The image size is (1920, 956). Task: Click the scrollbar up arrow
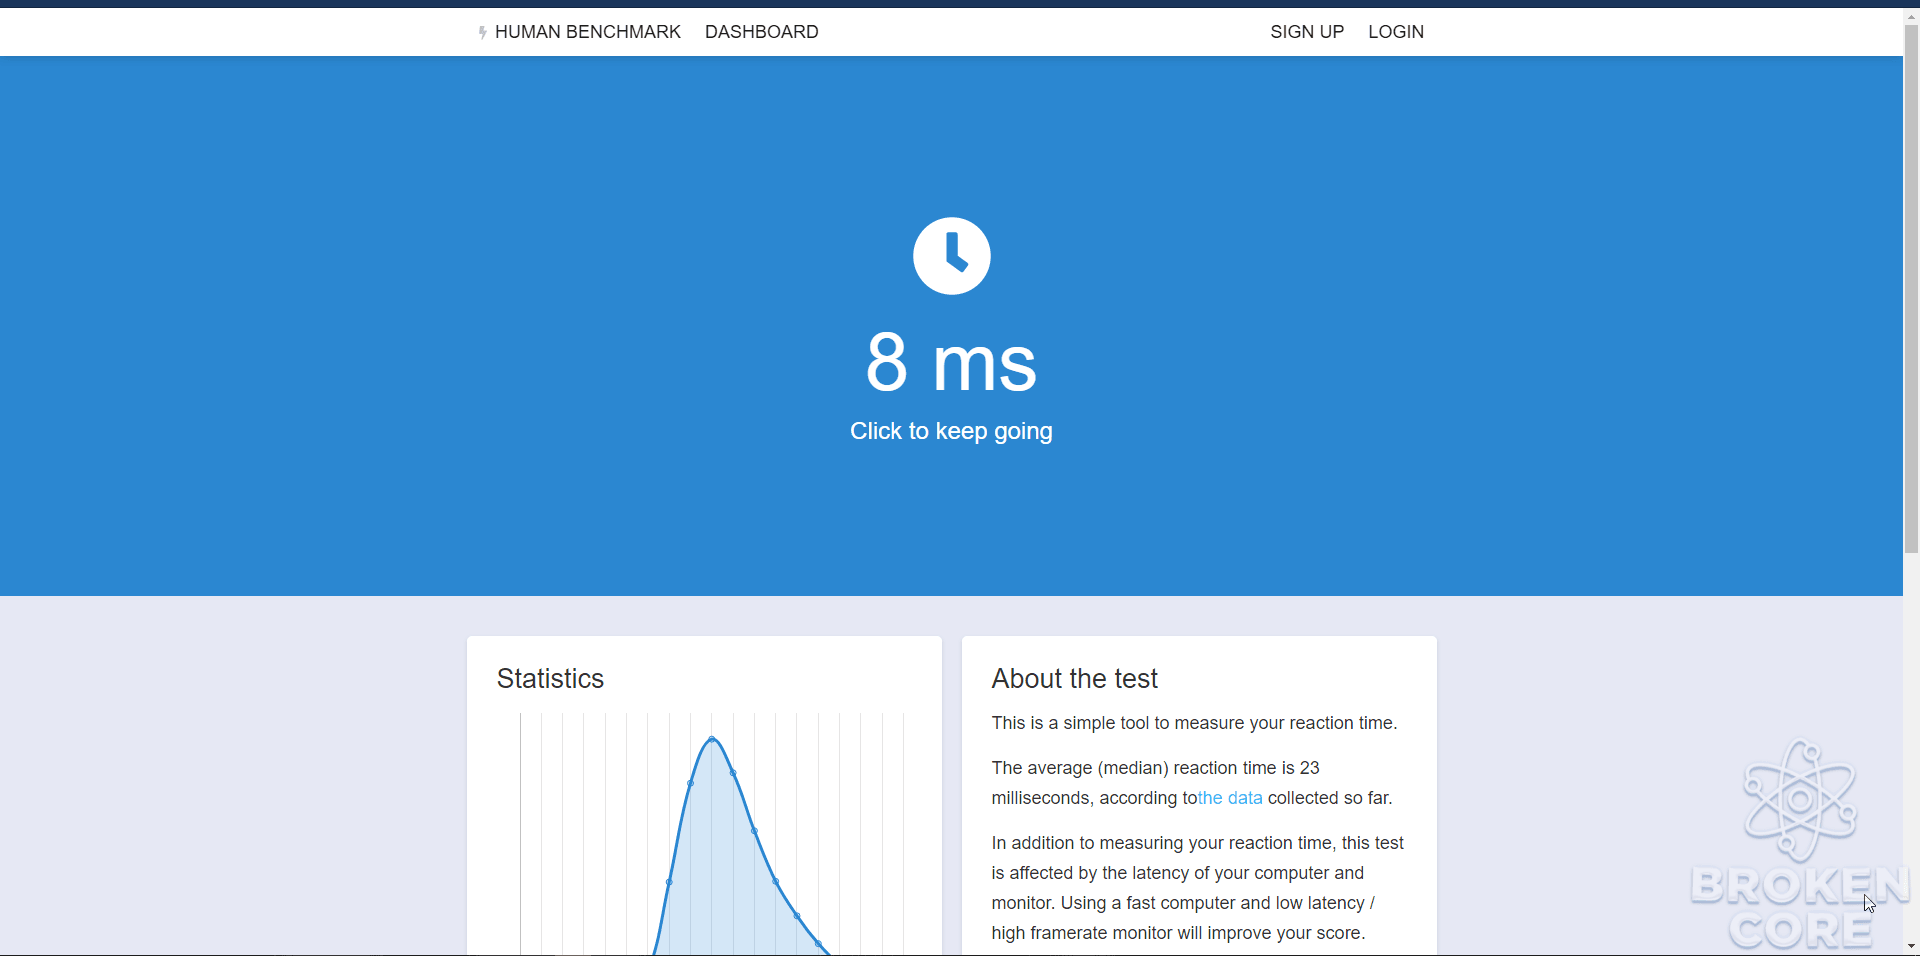pos(1911,16)
